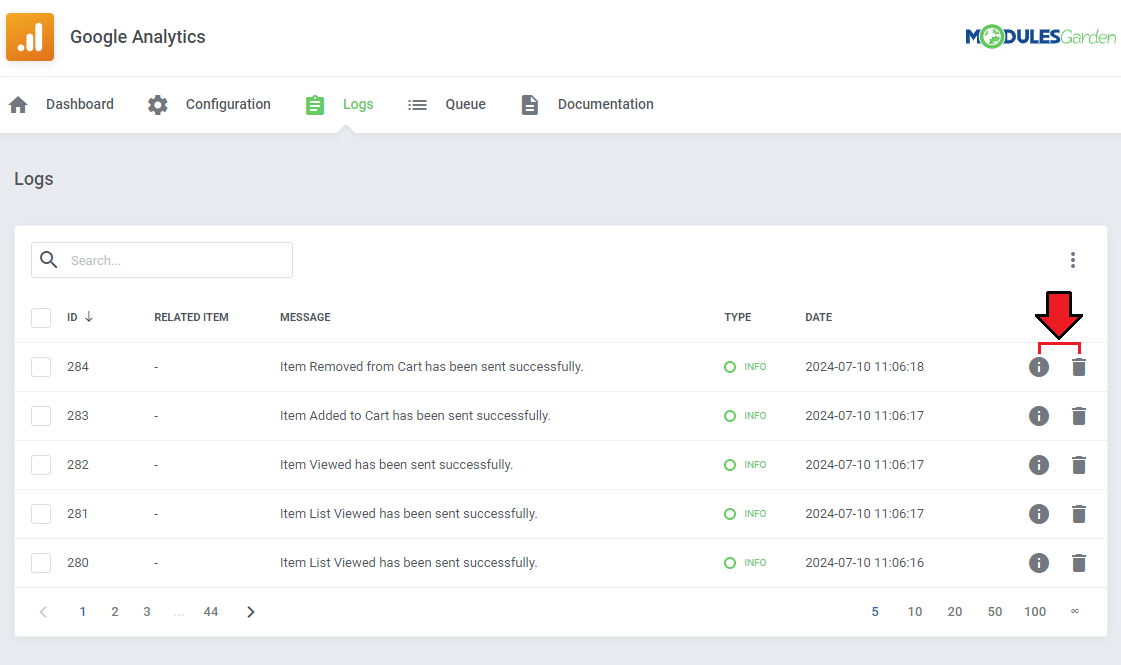
Task: Check the box for log 283
Action: tap(41, 416)
